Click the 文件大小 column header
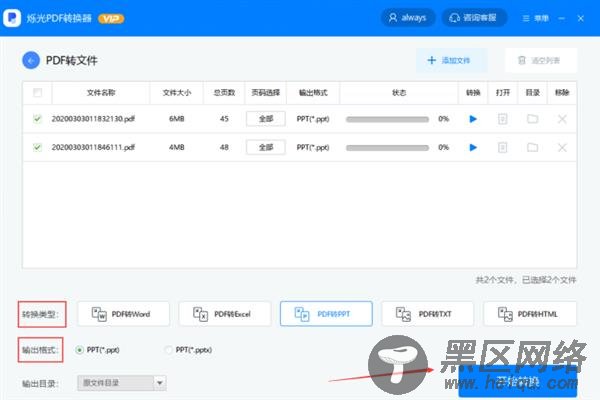This screenshot has height=400, width=600. click(x=176, y=93)
